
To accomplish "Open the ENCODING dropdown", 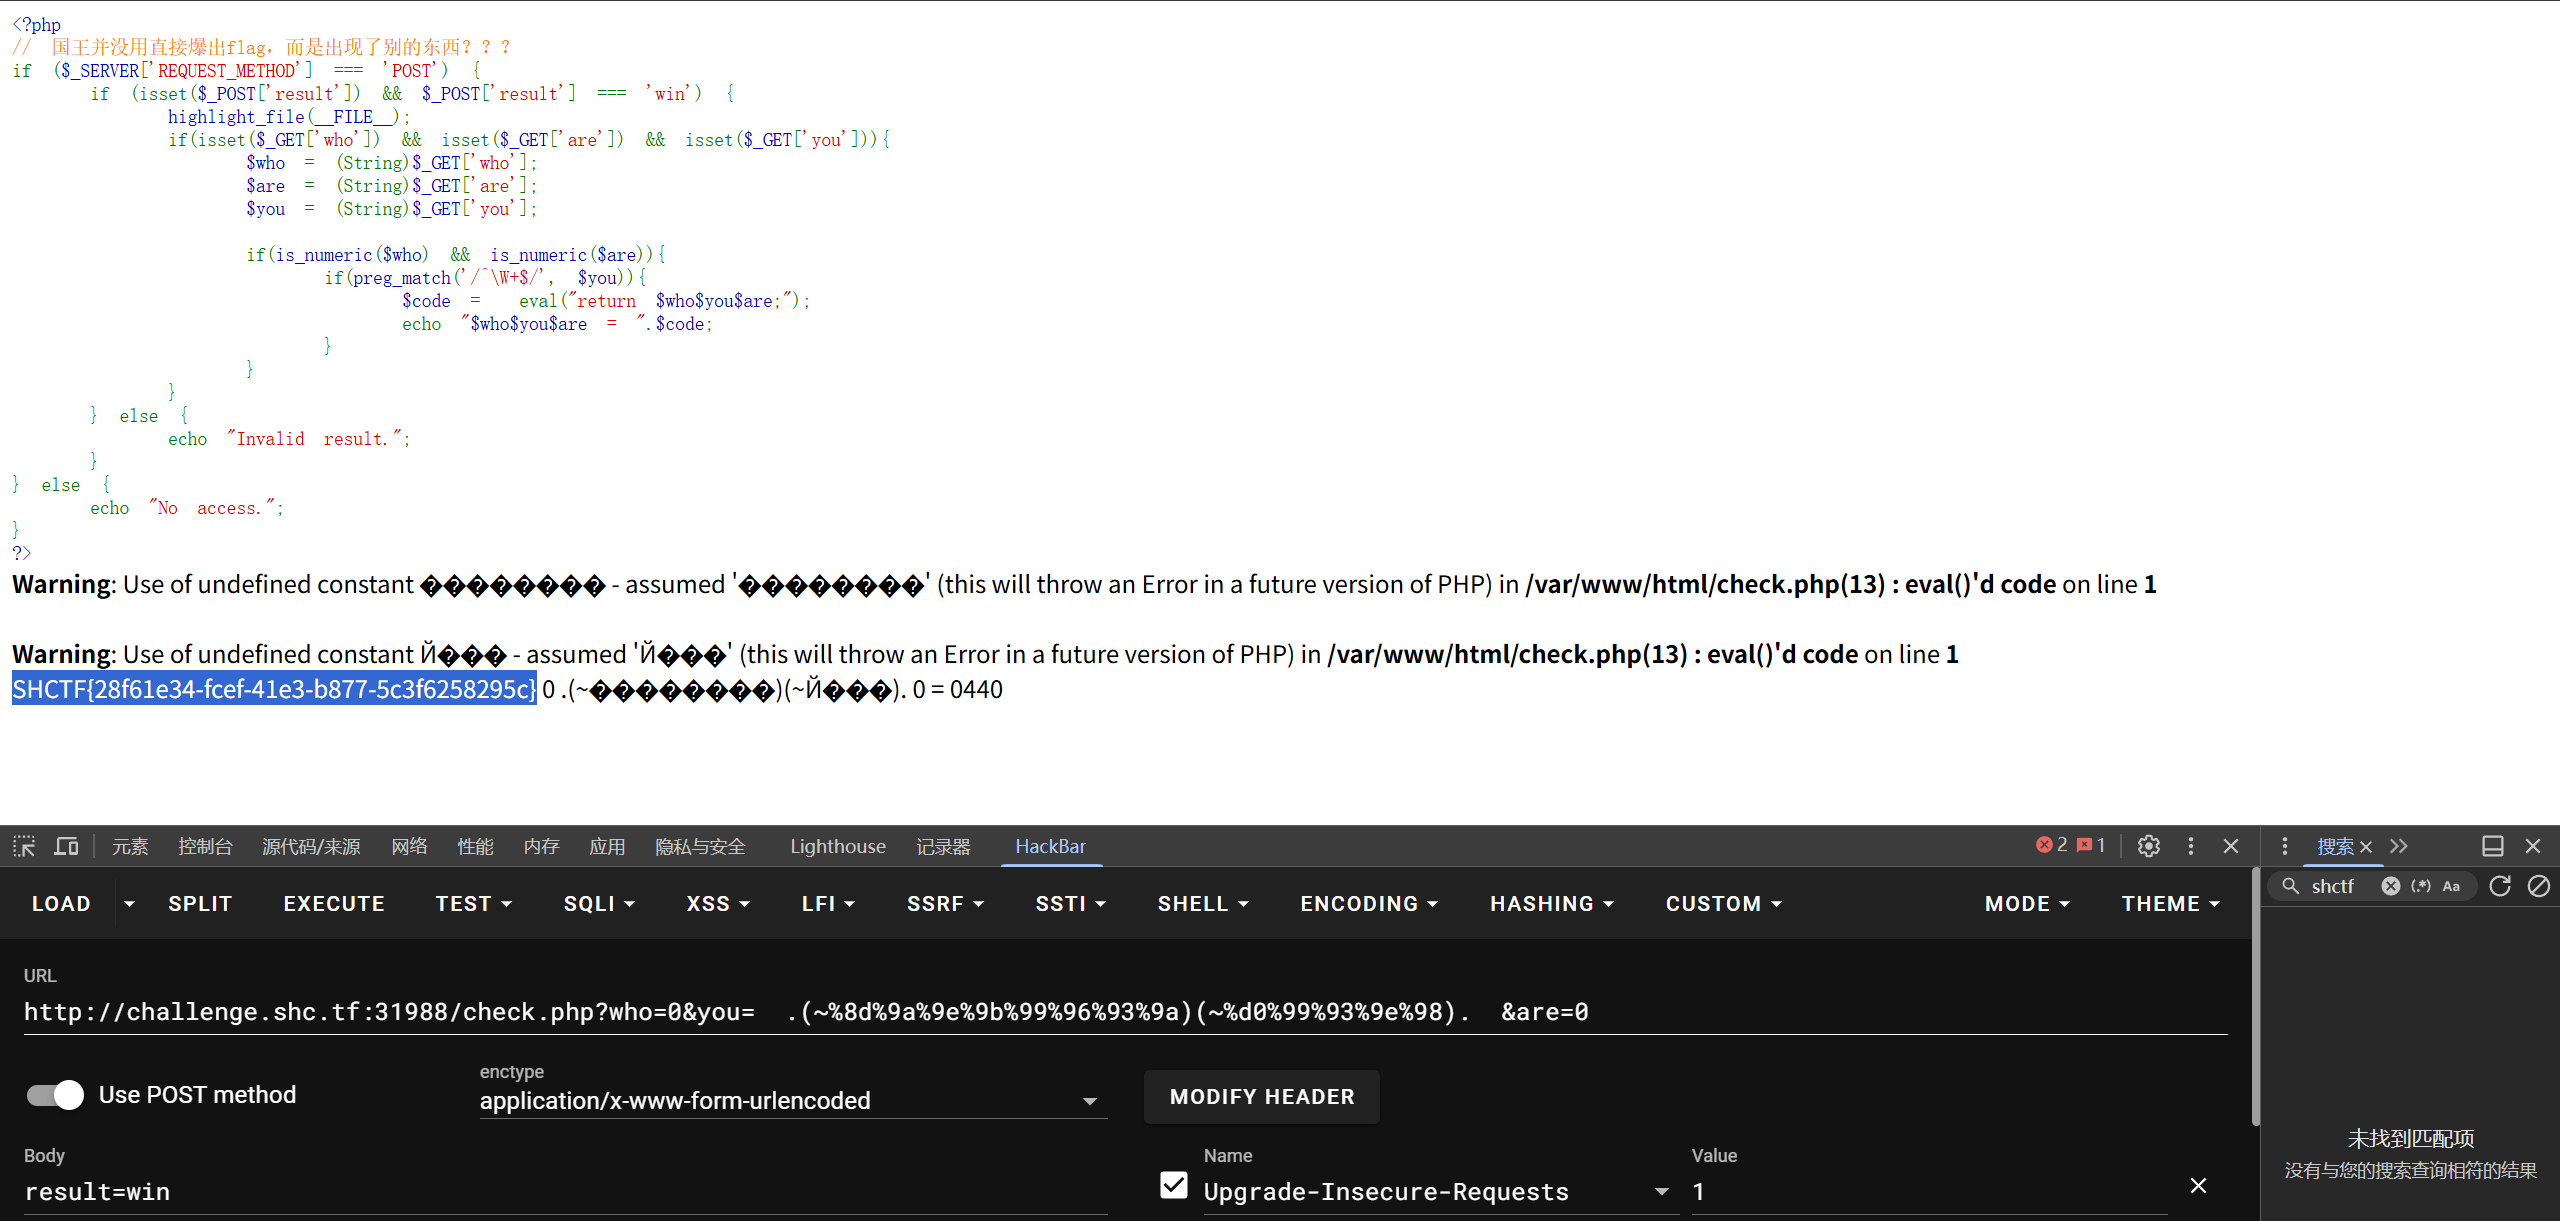I will (1369, 904).
